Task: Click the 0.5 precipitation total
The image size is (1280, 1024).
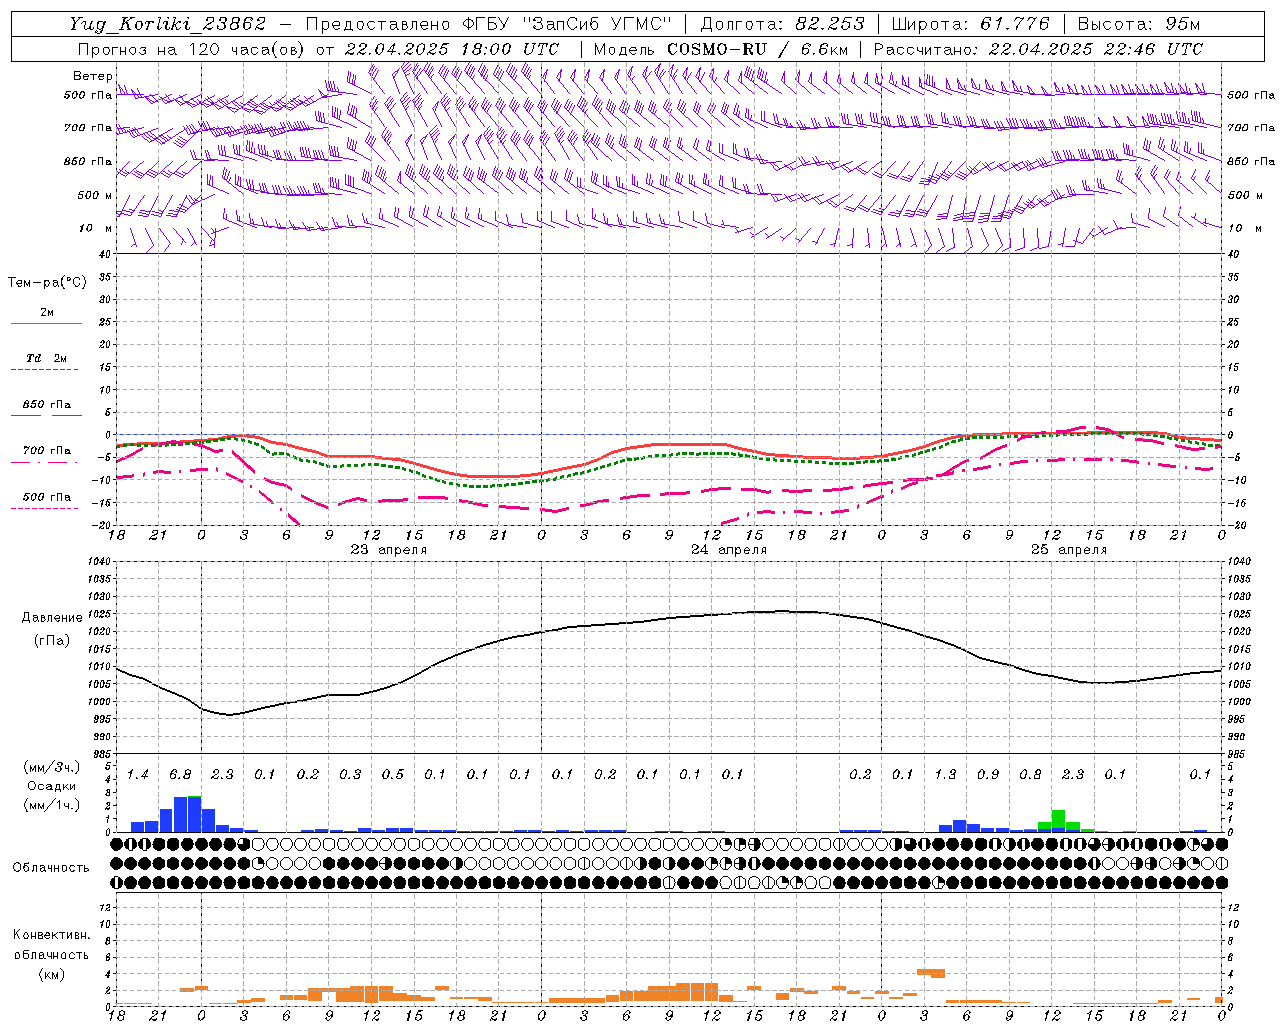Action: click(x=393, y=775)
